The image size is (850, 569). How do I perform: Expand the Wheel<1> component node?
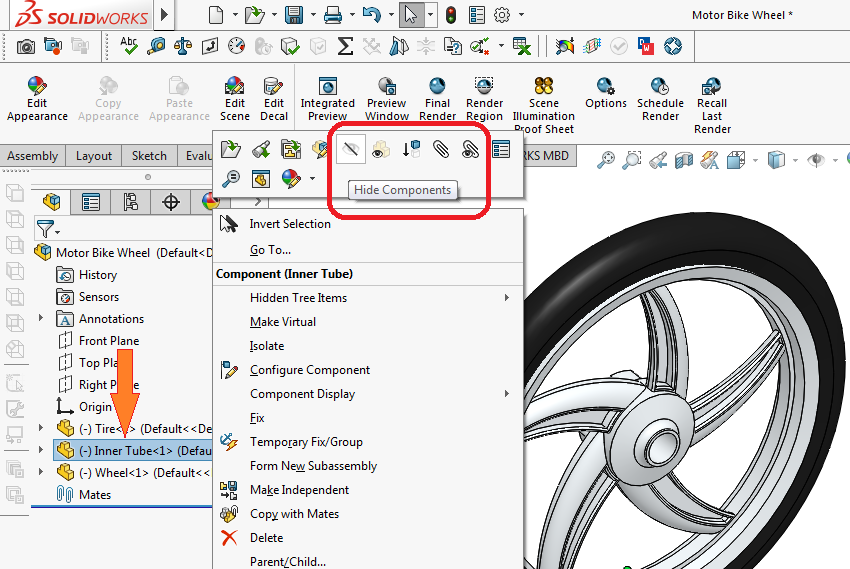(x=41, y=471)
